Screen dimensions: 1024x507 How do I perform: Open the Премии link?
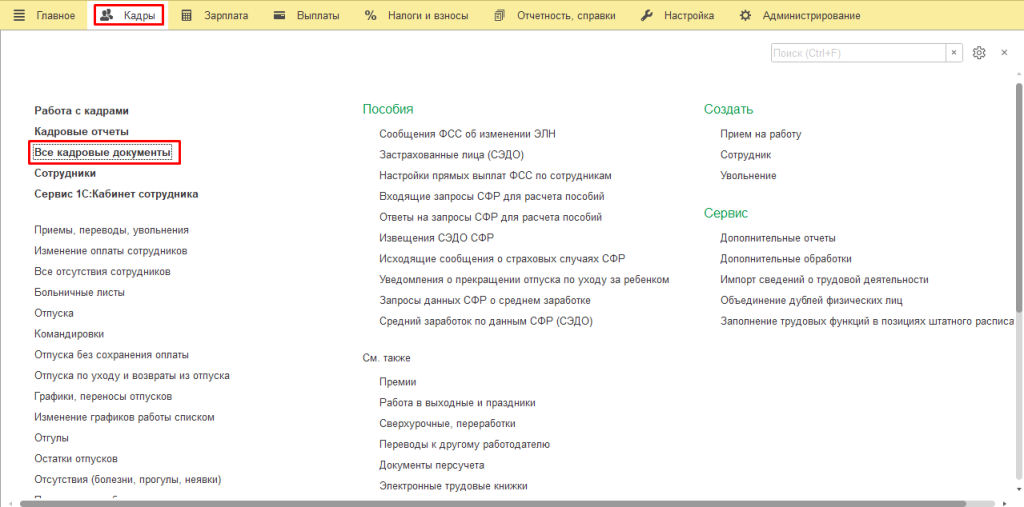click(398, 382)
